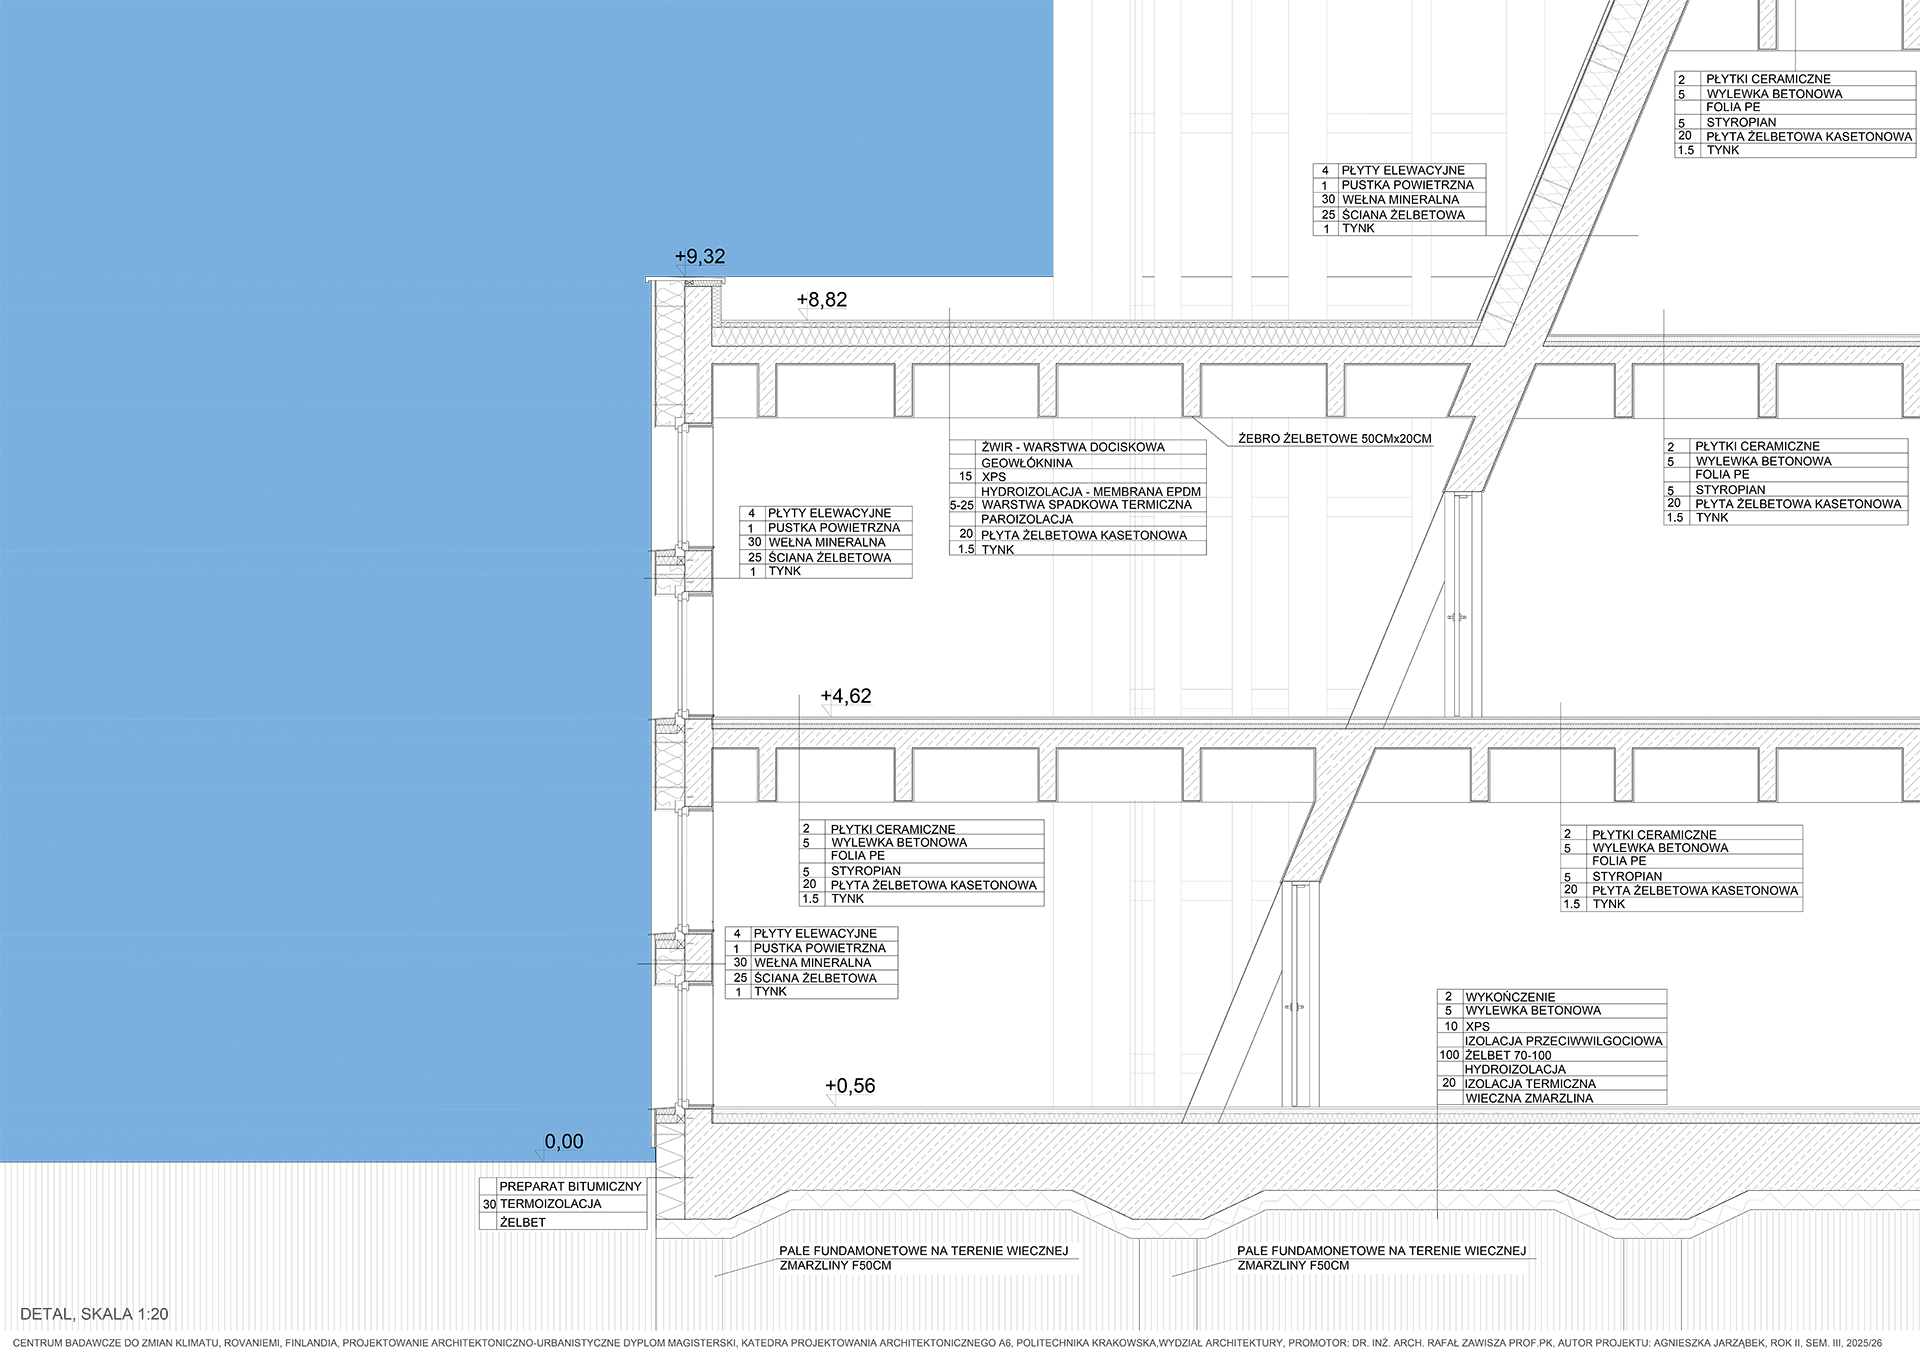Click the triangle marker below +4,62
Screen dimensions: 1920x1357
pos(828,710)
